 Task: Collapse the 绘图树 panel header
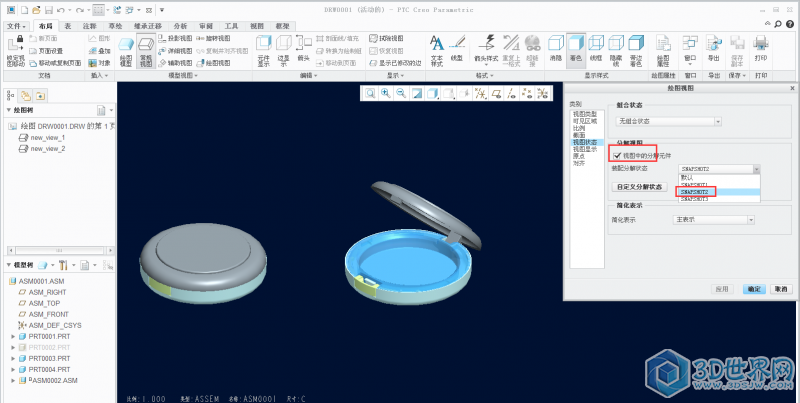[9, 110]
